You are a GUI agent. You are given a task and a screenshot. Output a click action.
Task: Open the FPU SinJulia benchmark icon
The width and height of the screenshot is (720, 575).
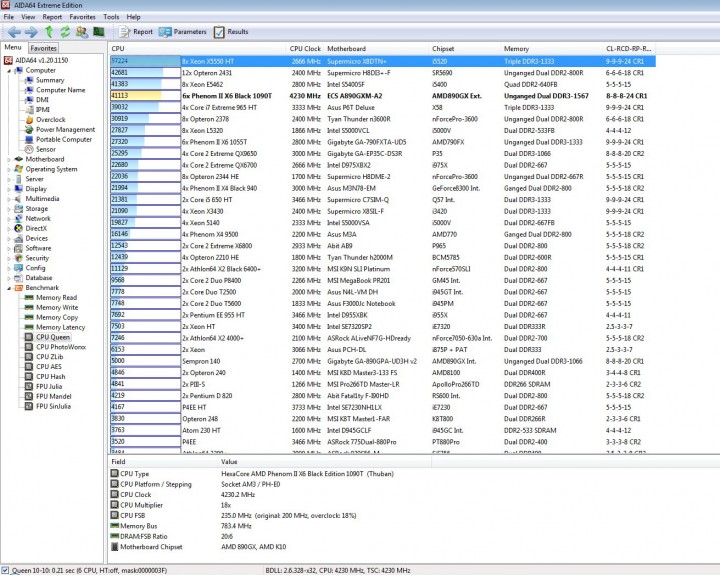point(29,406)
